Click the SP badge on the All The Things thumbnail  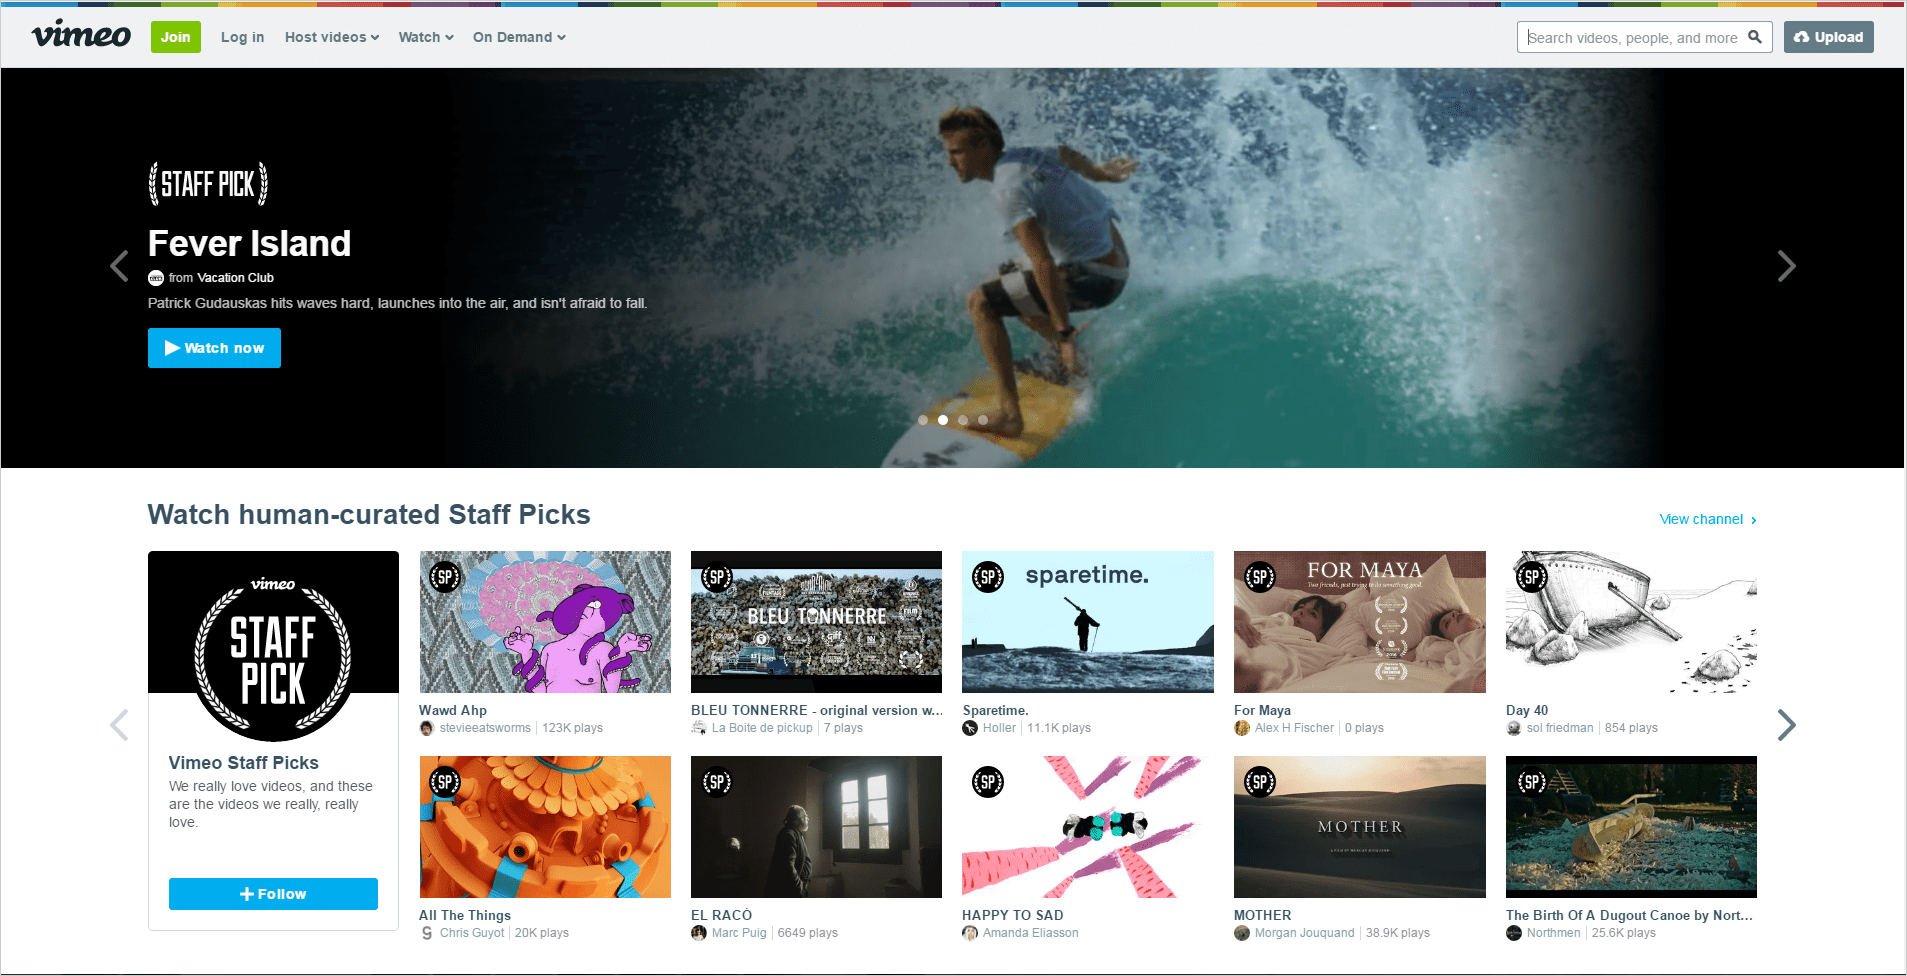pyautogui.click(x=445, y=782)
